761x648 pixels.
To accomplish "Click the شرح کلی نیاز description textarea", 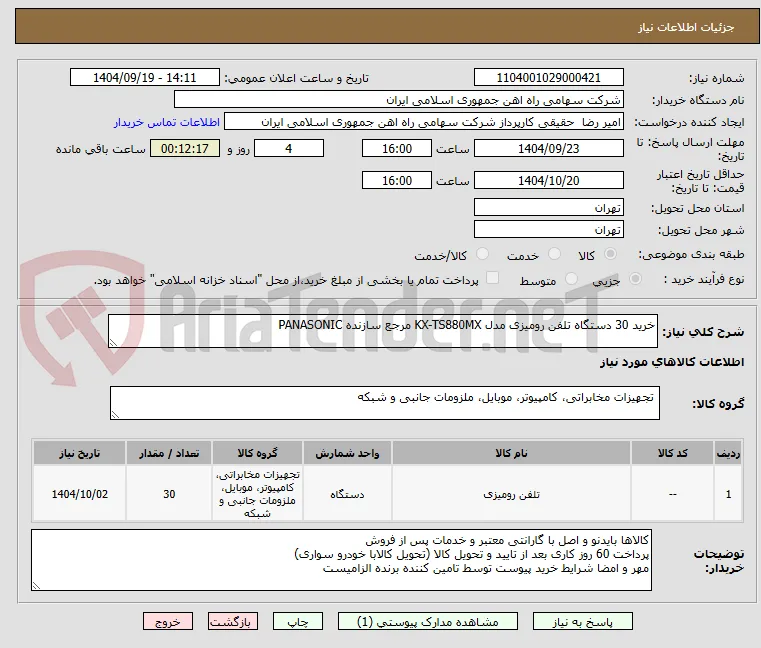I will (x=382, y=331).
